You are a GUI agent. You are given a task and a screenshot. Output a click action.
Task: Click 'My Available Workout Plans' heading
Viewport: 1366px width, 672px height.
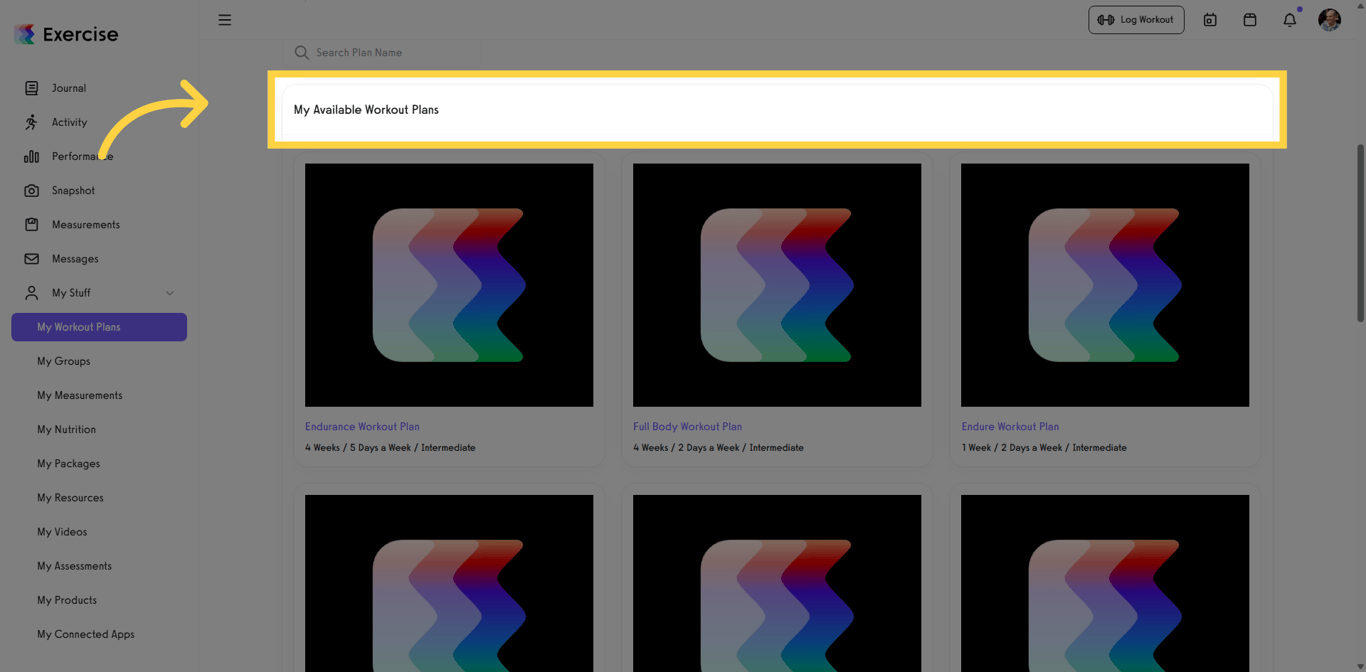pos(366,110)
